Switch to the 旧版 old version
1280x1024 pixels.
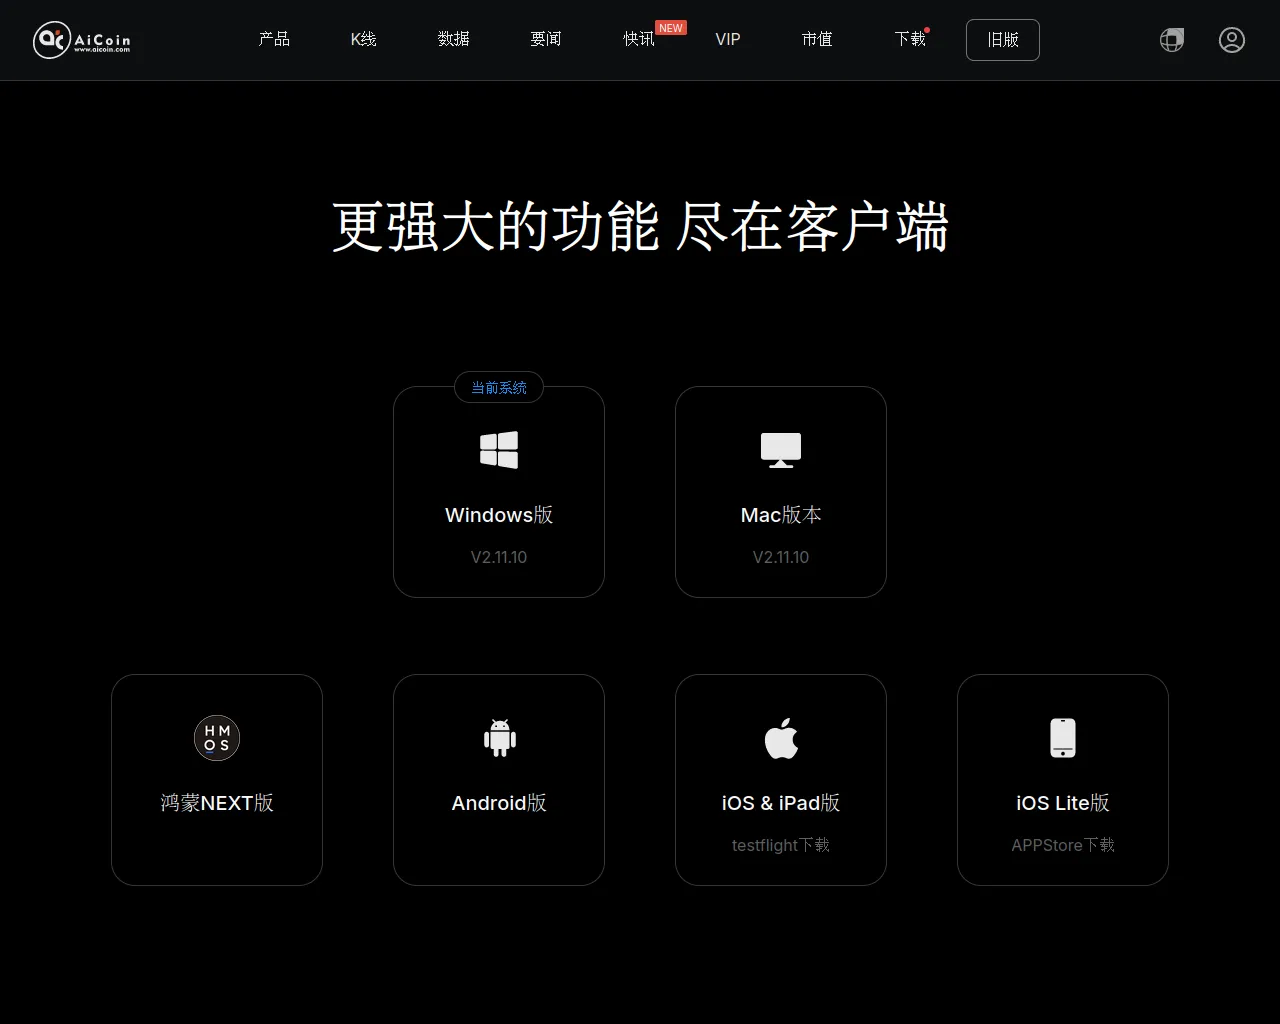[1003, 40]
